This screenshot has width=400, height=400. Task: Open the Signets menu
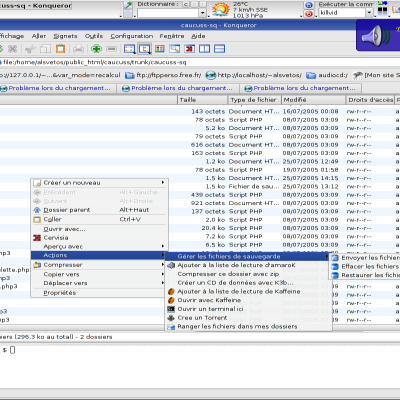coord(65,36)
